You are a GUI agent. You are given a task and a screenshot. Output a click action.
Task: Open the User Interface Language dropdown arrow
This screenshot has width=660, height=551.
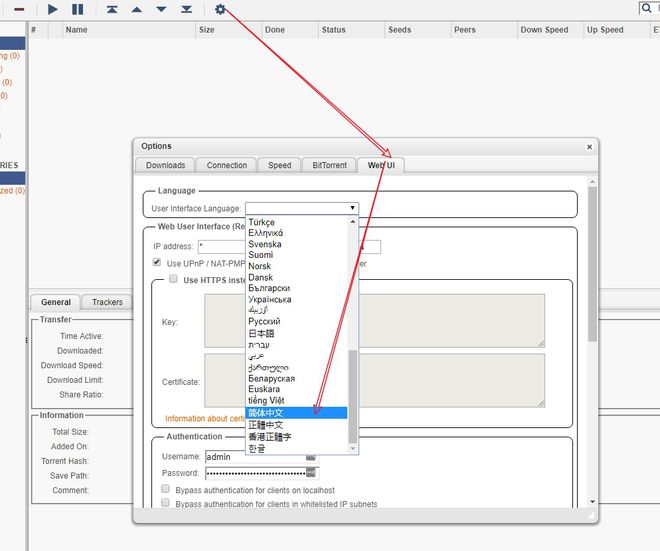tap(352, 208)
